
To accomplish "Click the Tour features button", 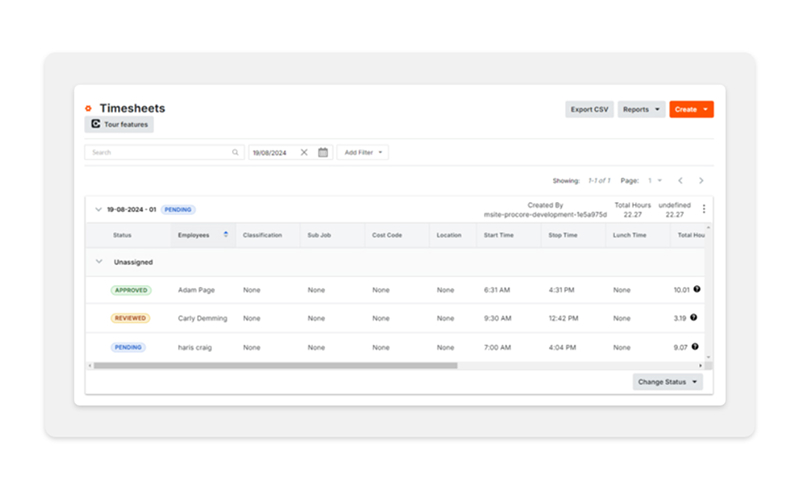I will coord(119,125).
